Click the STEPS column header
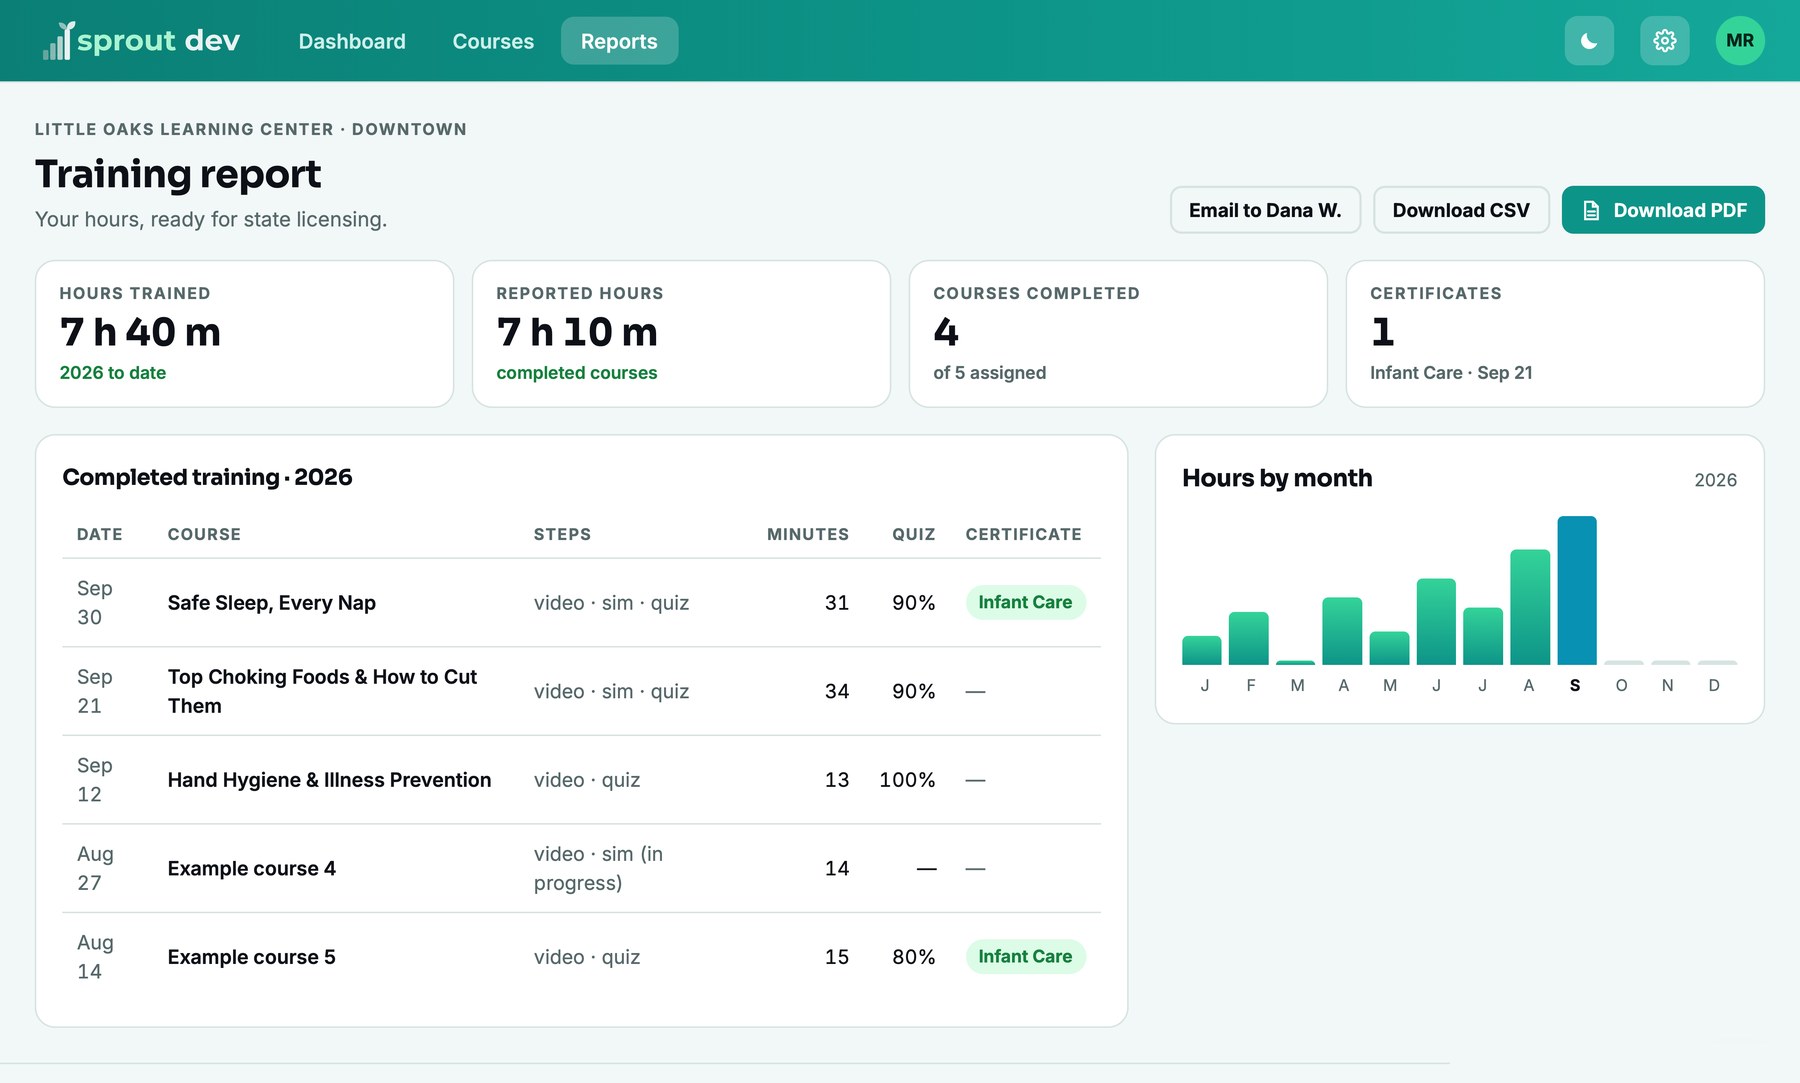 coord(562,534)
